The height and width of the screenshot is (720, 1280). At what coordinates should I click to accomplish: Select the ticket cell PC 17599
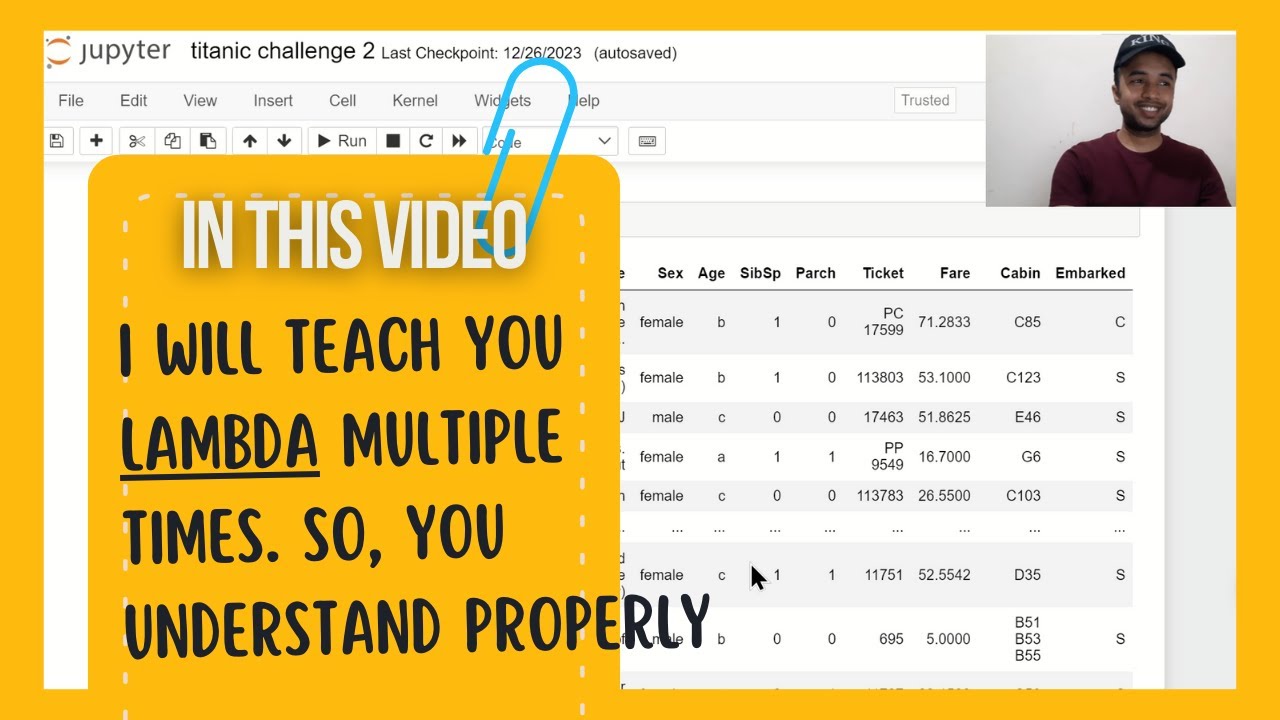(x=883, y=322)
